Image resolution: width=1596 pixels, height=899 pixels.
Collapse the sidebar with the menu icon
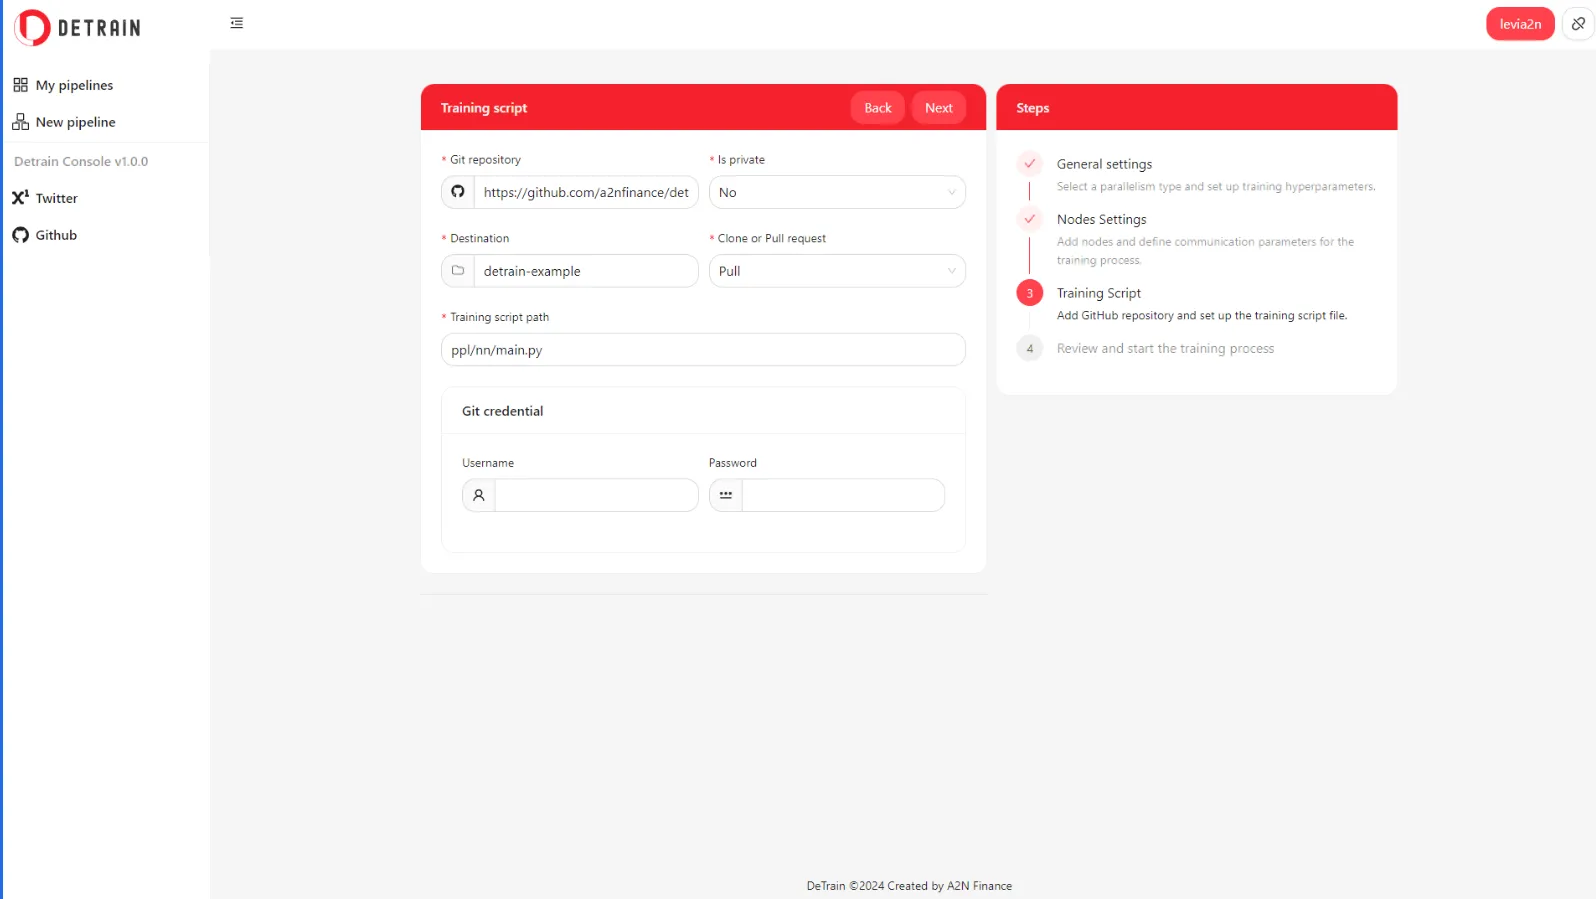(237, 23)
